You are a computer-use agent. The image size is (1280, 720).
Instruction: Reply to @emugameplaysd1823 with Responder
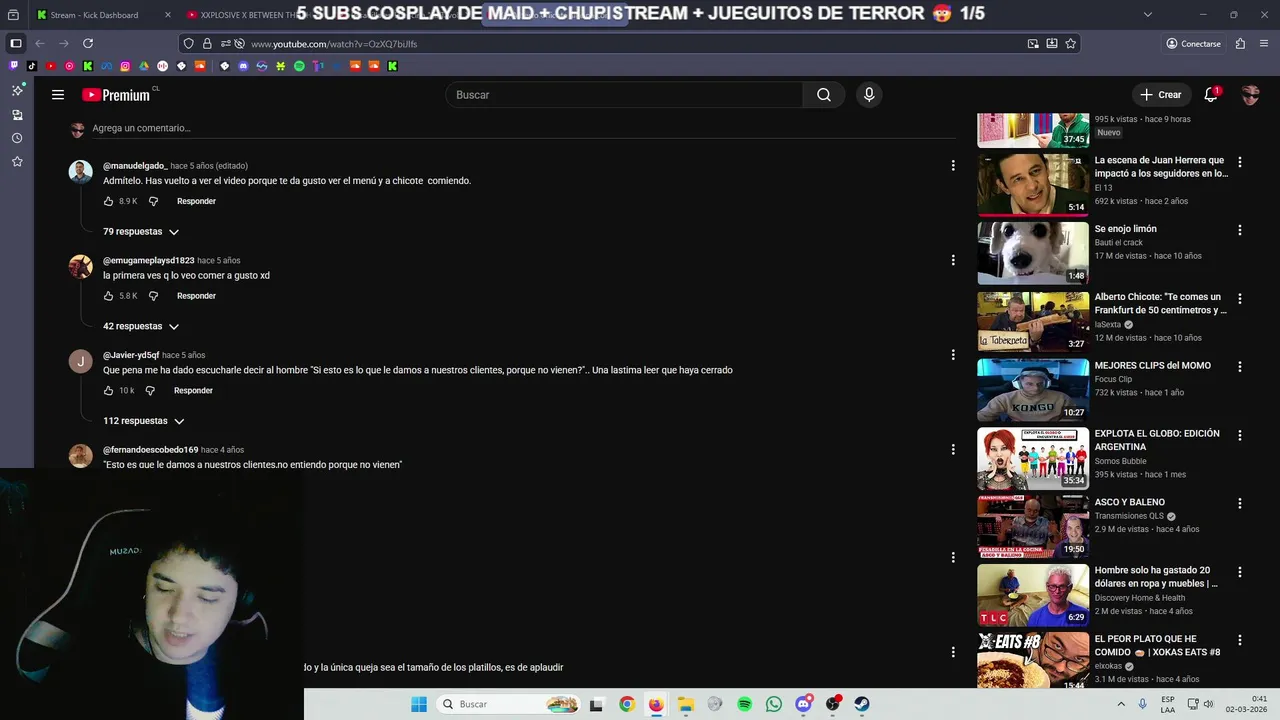pyautogui.click(x=196, y=296)
